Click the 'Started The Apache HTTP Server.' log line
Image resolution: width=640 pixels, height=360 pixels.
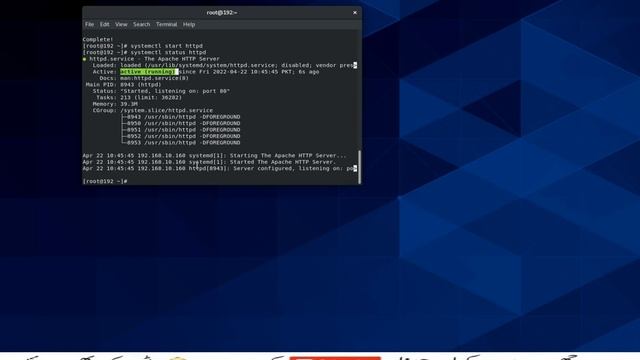click(x=209, y=162)
